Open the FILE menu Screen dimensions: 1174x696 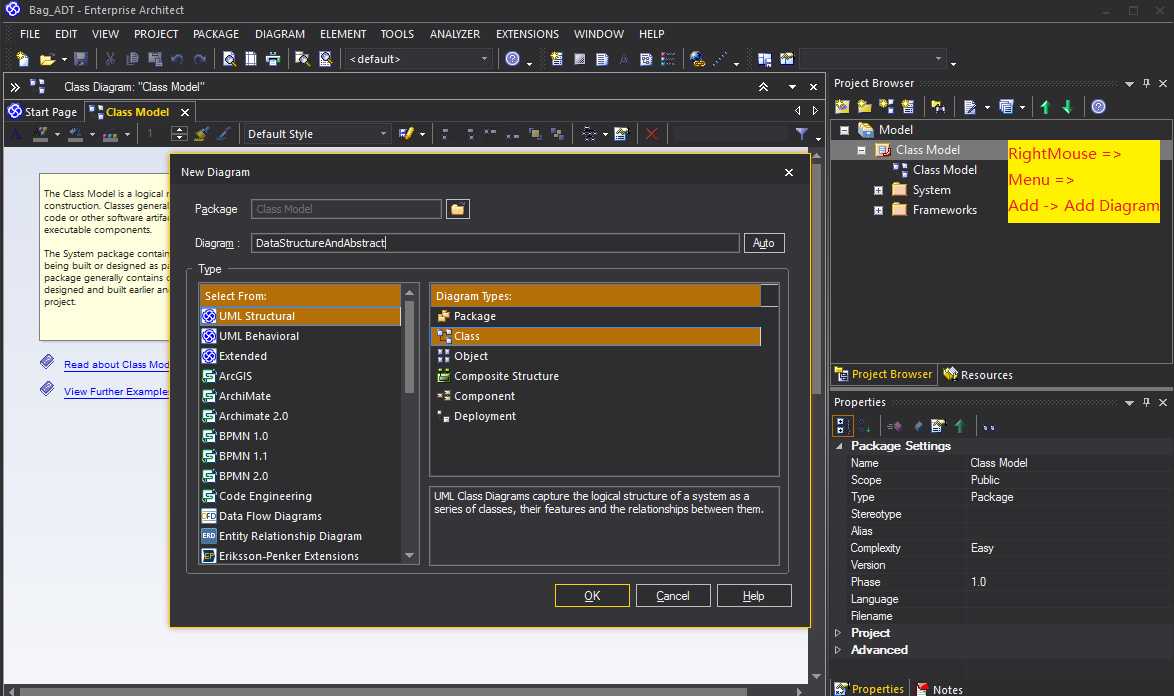point(30,34)
